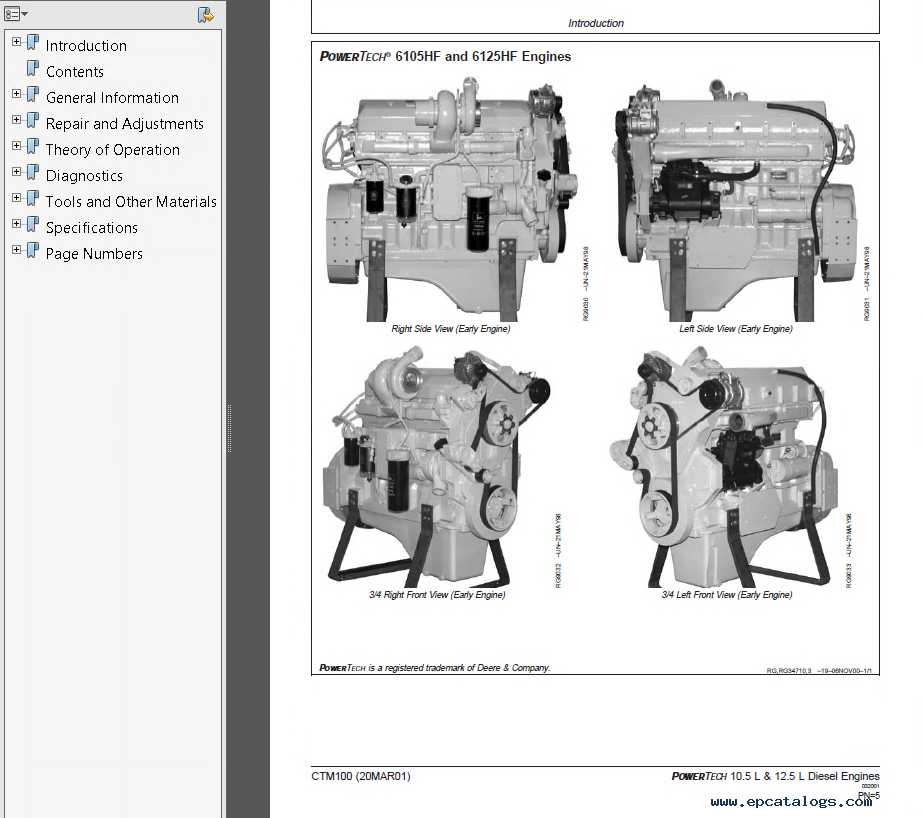Click the 'Left Side View (Early Engine)' caption
Screen dimensions: 923x818
point(736,329)
